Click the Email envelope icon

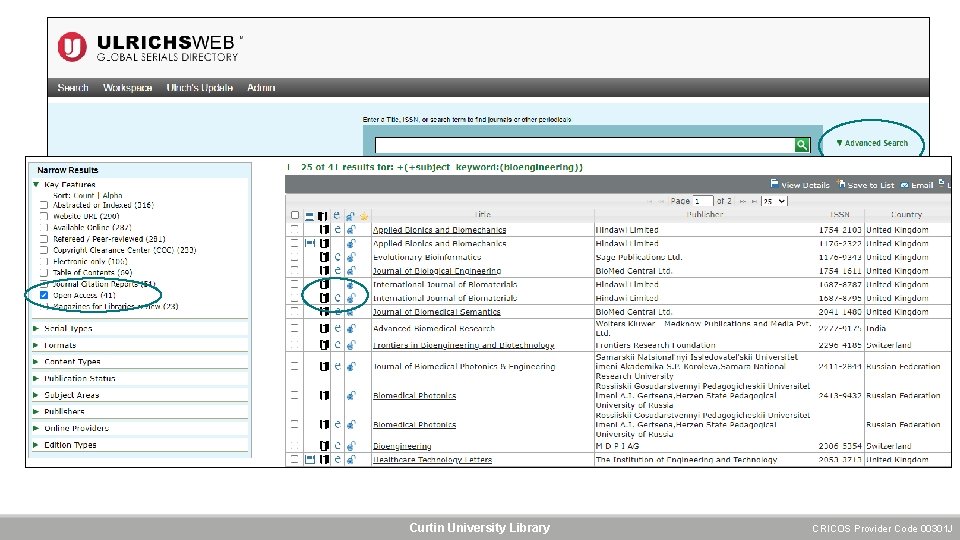coord(904,185)
